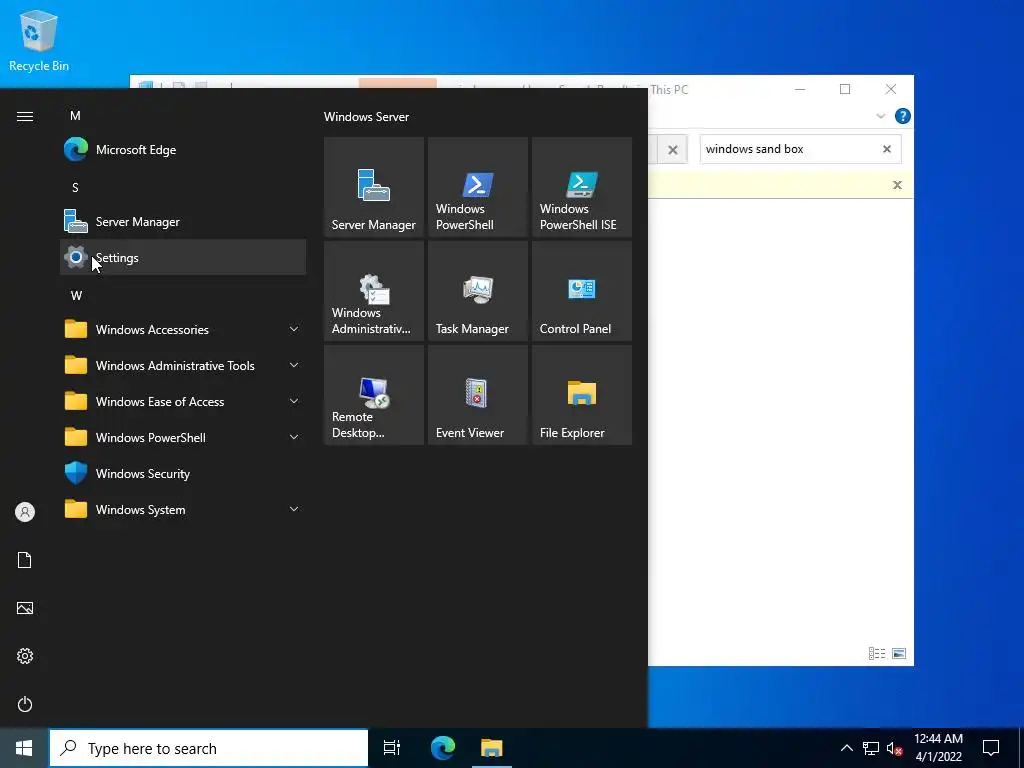Open the Windows Administrative Tools tile
This screenshot has width=1024, height=768.
pyautogui.click(x=374, y=291)
